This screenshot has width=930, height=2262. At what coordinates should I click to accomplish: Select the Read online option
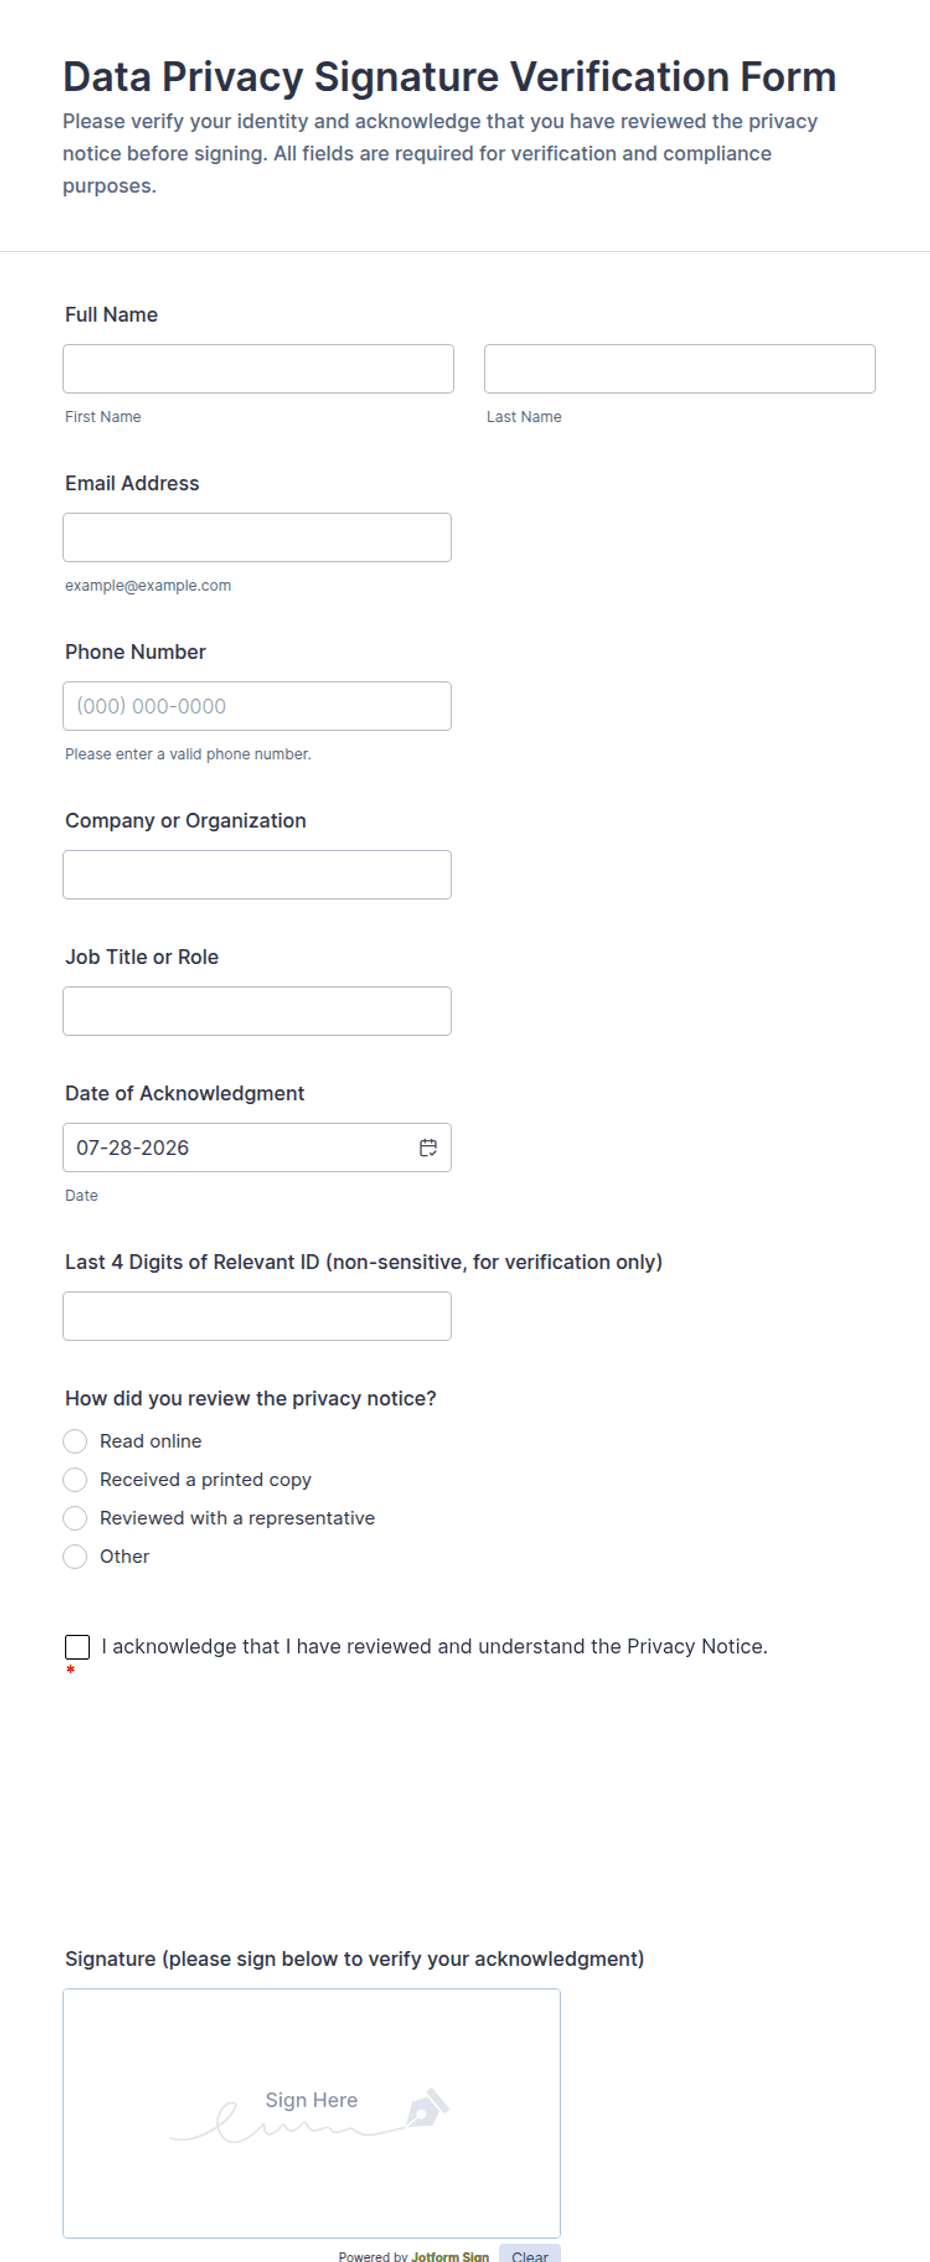pyautogui.click(x=75, y=1441)
